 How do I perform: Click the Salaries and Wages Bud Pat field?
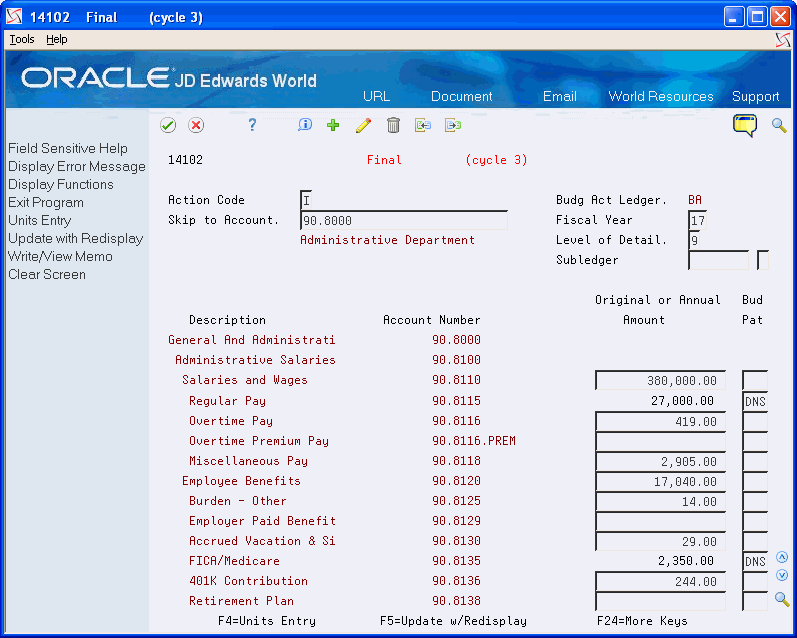(x=755, y=380)
